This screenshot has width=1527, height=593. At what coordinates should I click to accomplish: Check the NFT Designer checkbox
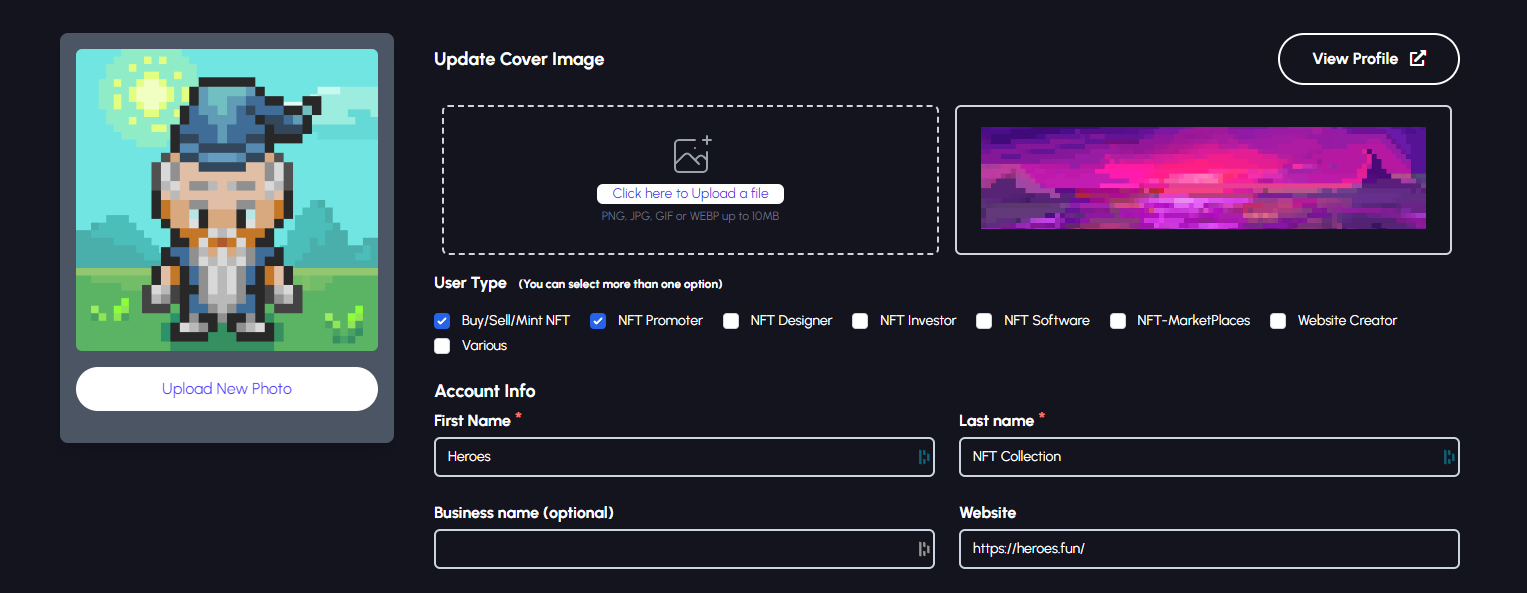tap(731, 321)
